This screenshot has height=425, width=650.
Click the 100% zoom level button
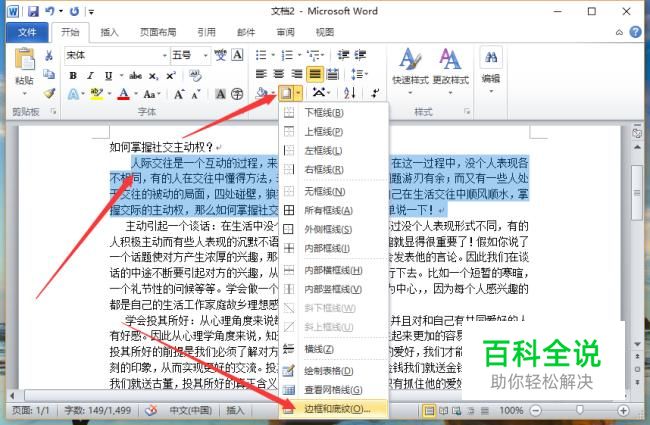click(x=511, y=410)
